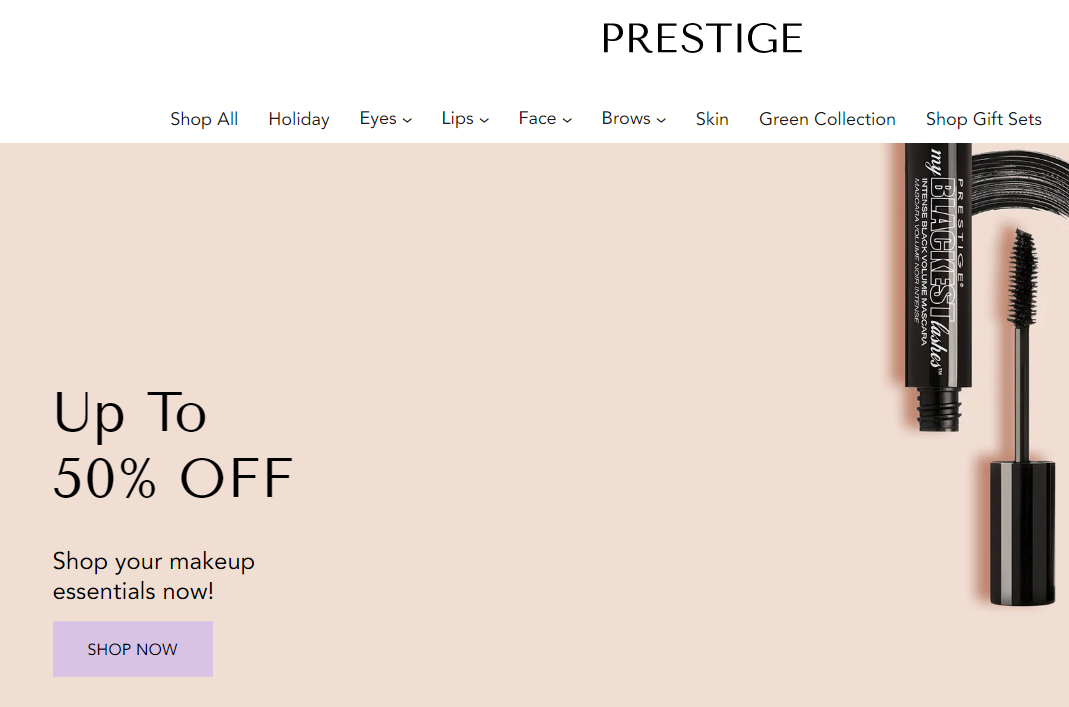Click the 'Shop your makeup essentials now!' text
Viewport: 1069px width, 707px height.
coord(154,576)
